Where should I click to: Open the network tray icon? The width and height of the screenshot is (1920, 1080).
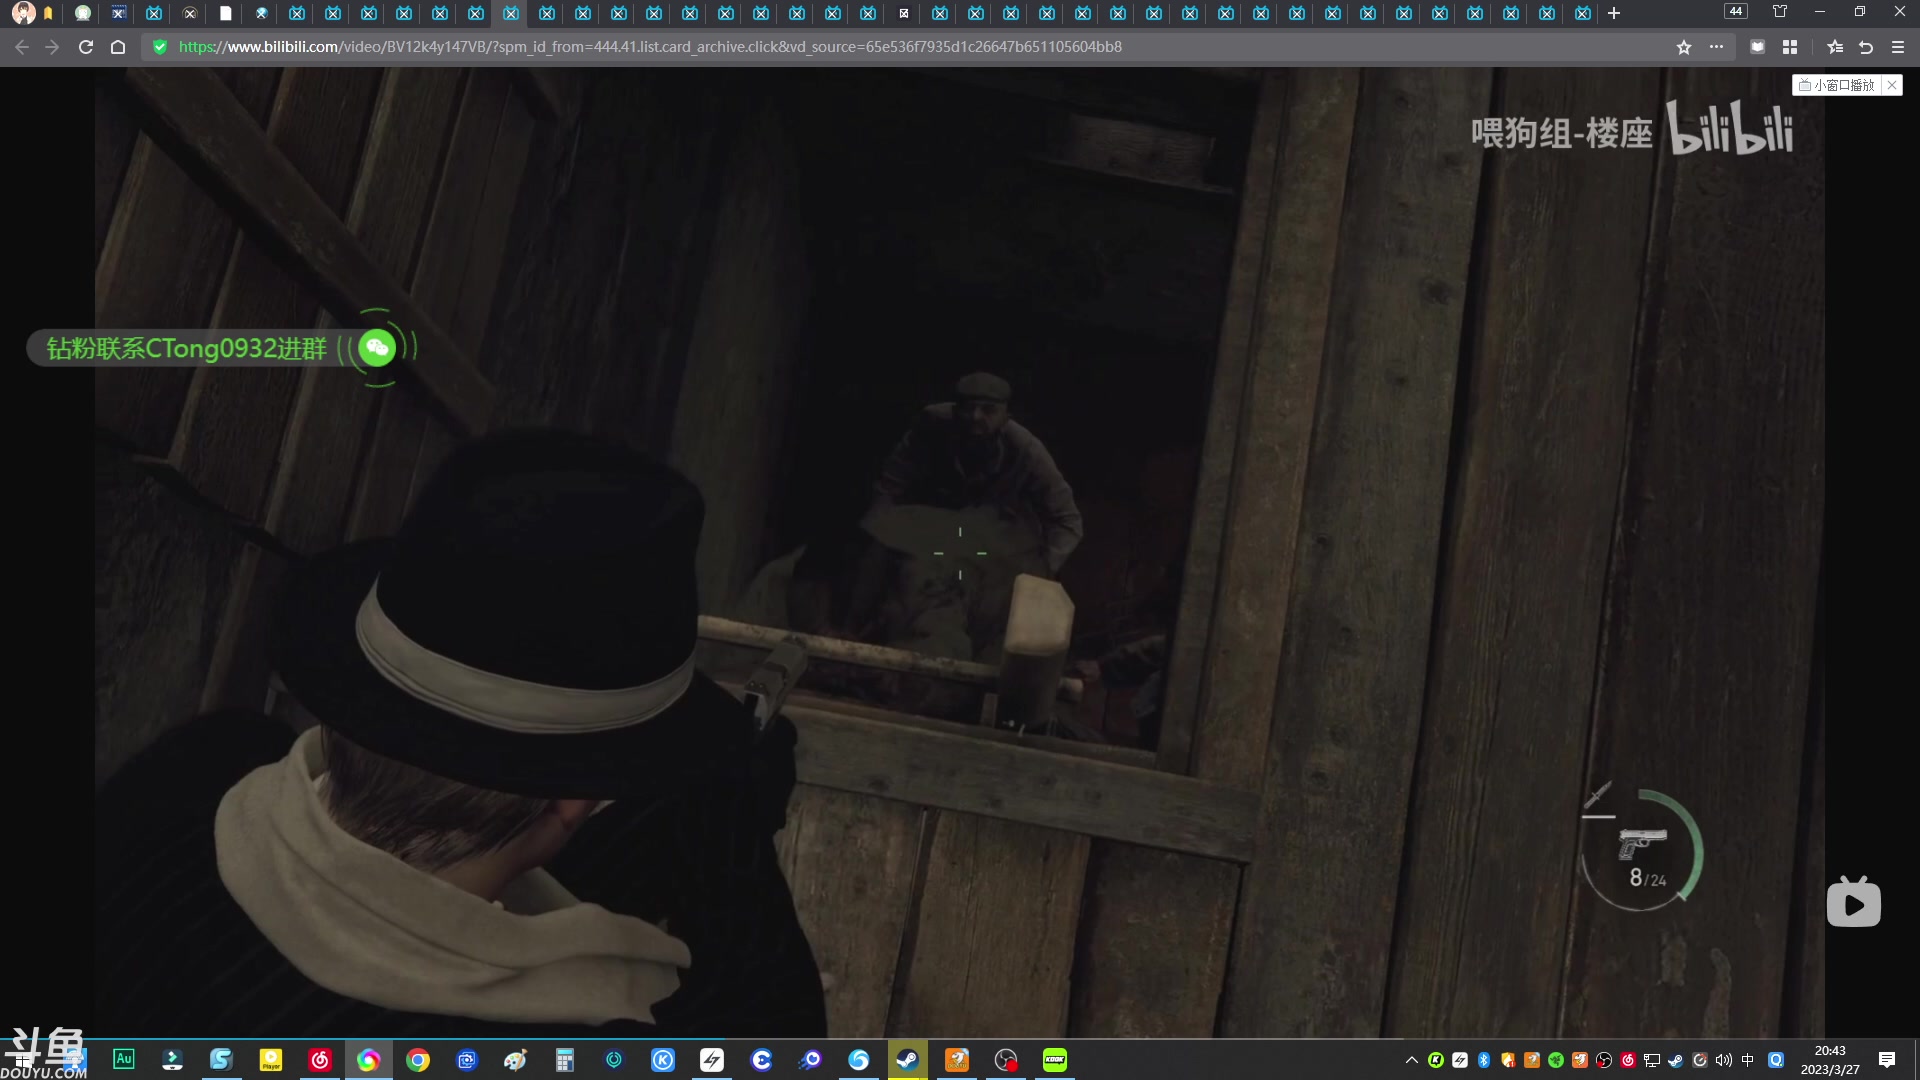click(1652, 1060)
